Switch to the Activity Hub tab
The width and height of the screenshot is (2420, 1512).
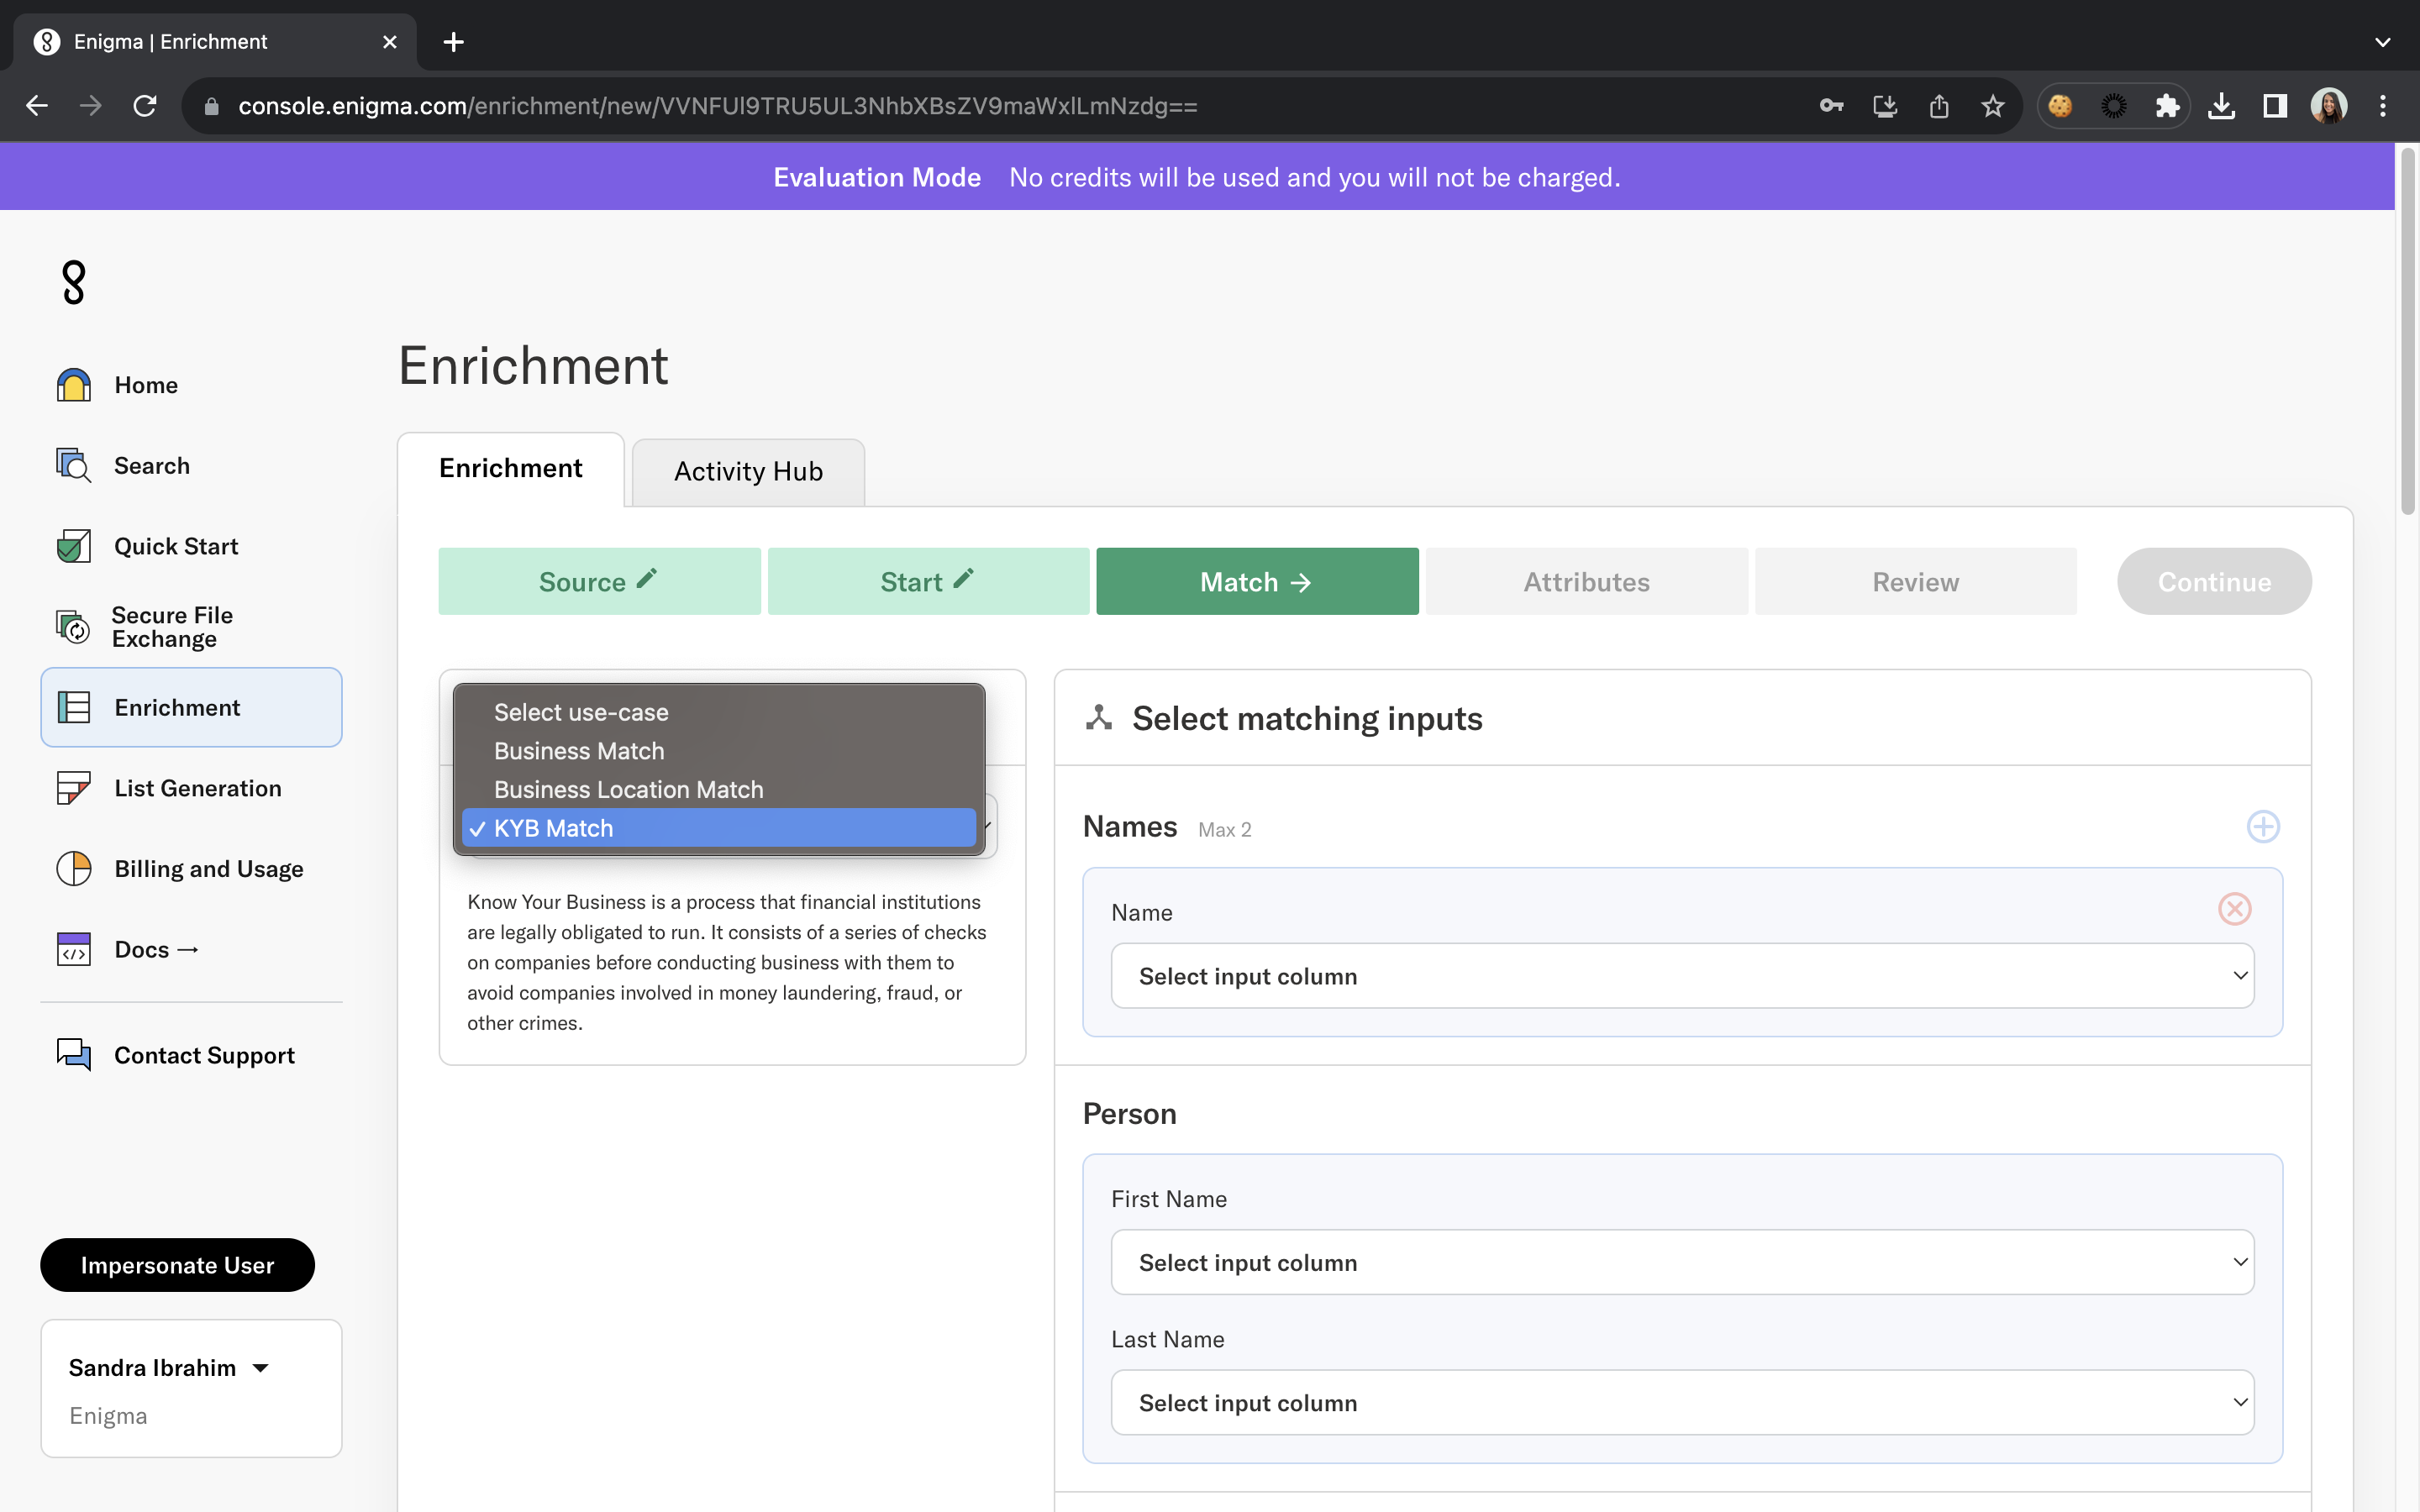click(x=748, y=471)
